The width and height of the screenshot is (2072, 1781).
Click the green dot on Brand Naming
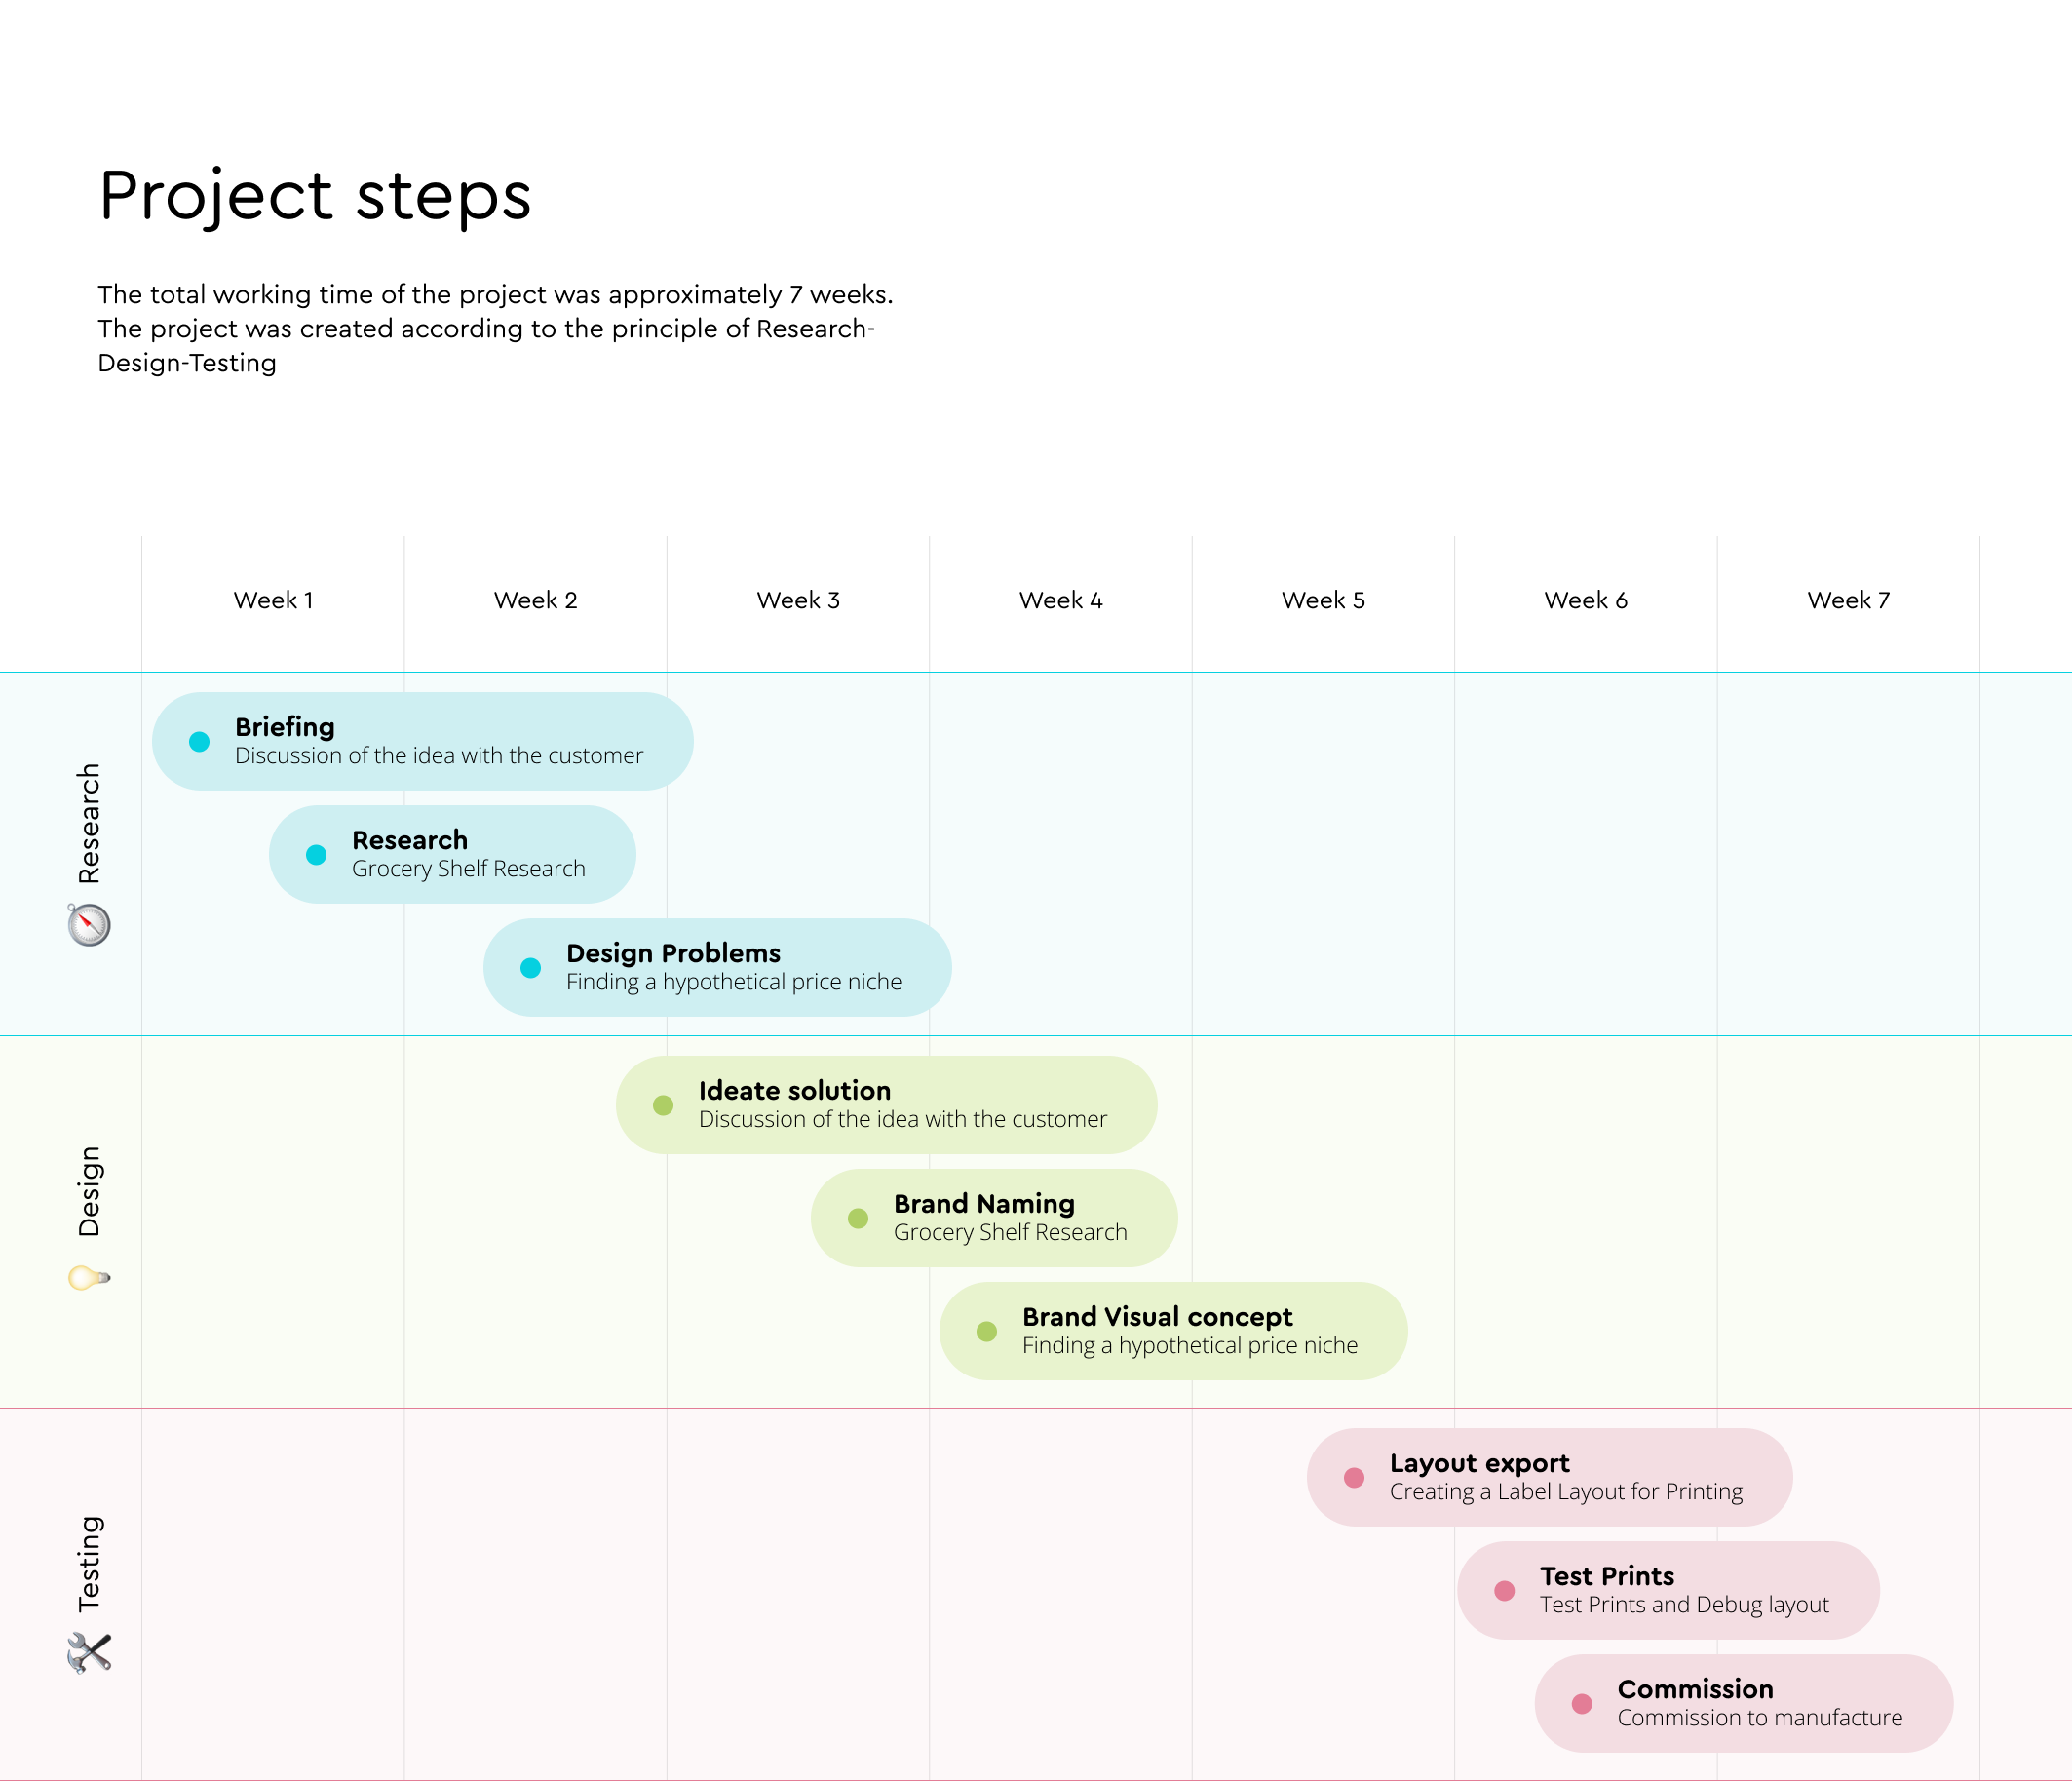pos(858,1218)
